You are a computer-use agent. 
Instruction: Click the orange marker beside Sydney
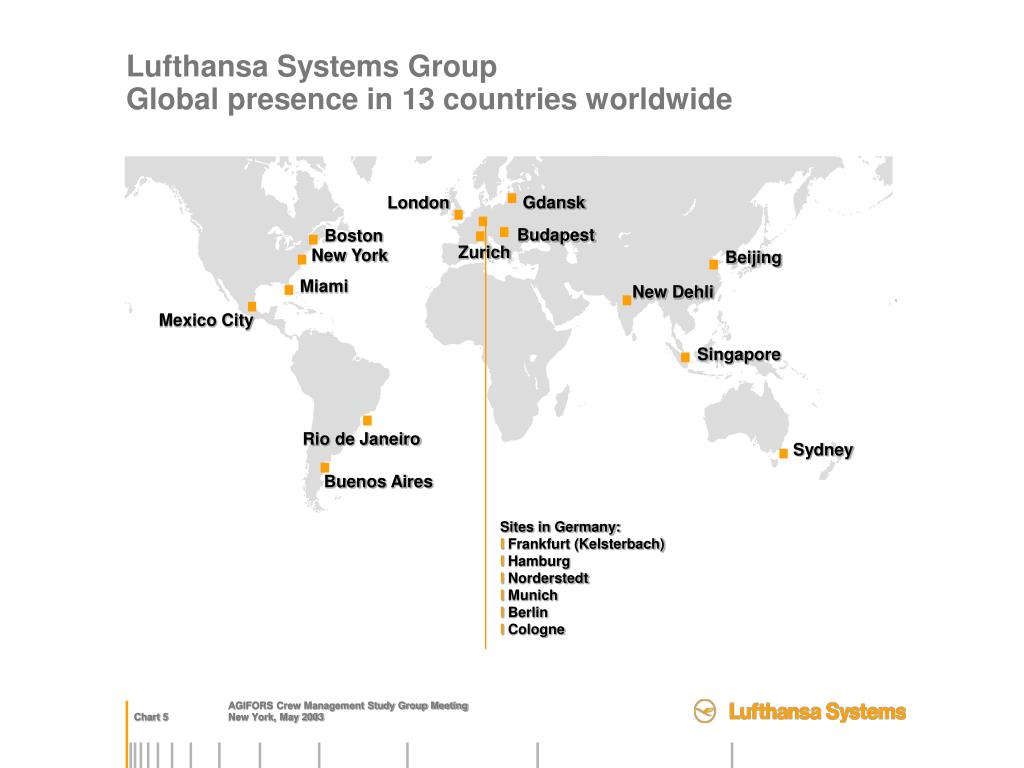(783, 453)
